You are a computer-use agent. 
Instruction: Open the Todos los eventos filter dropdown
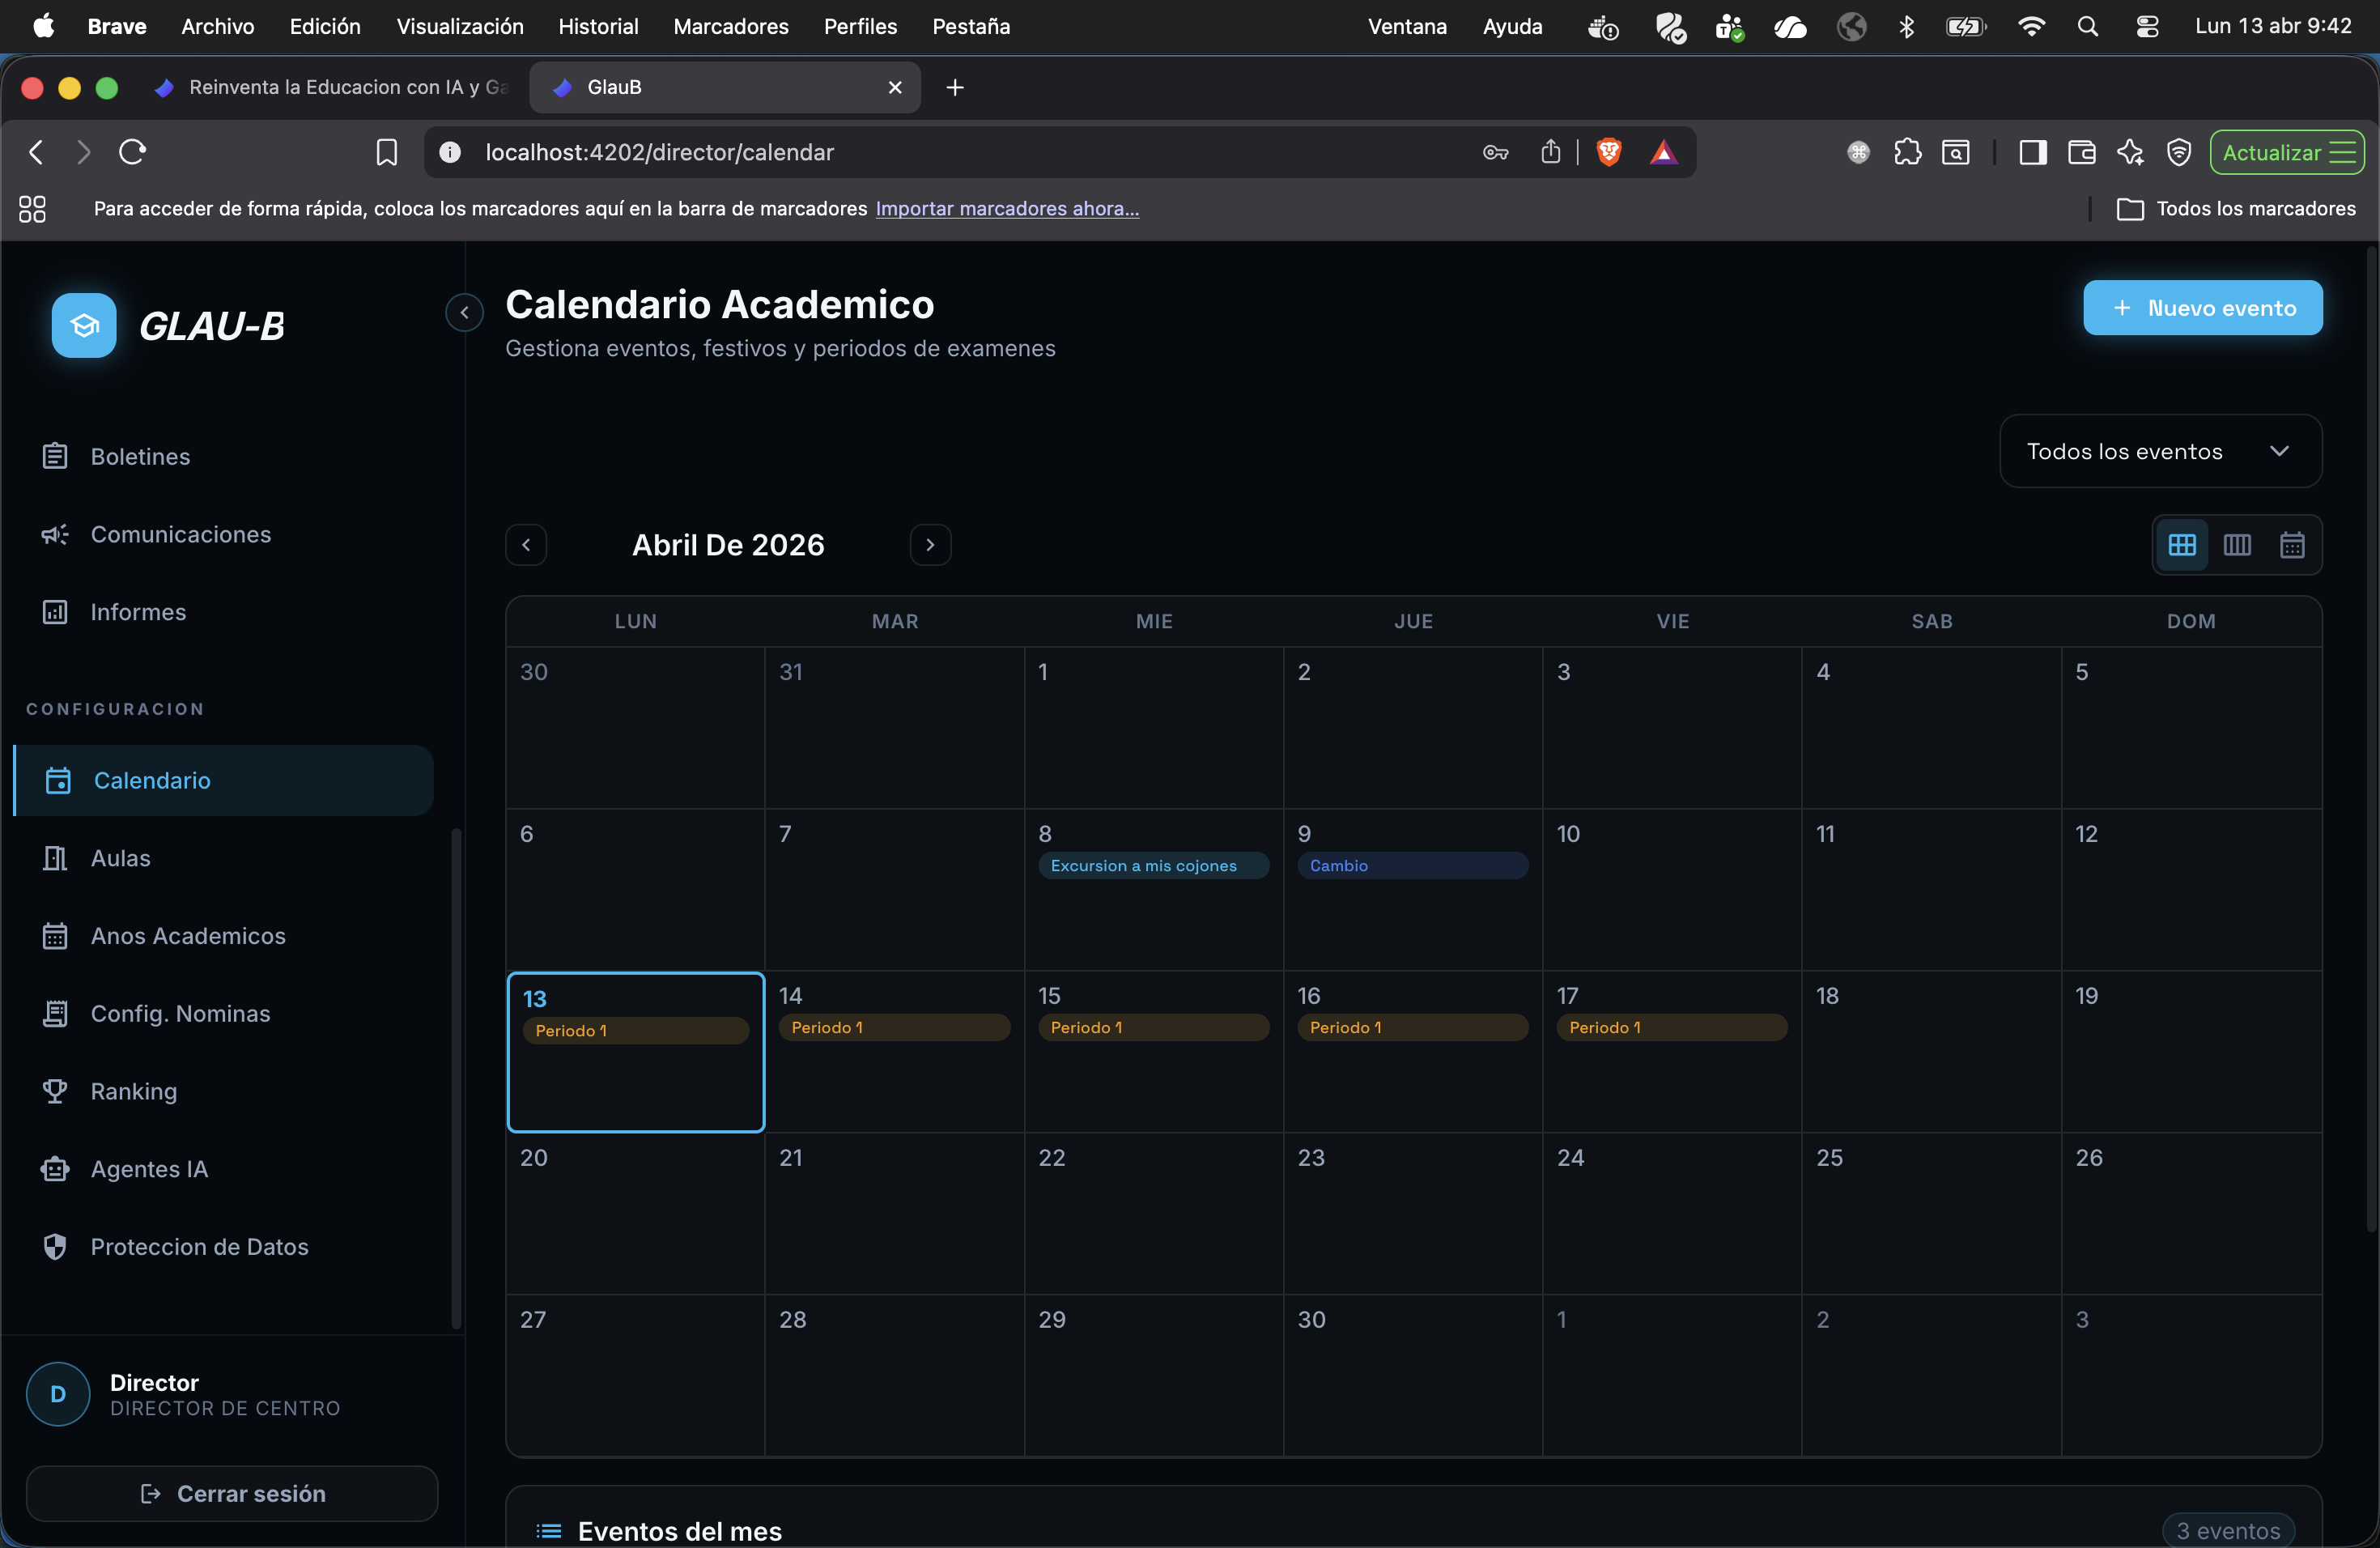(2159, 451)
